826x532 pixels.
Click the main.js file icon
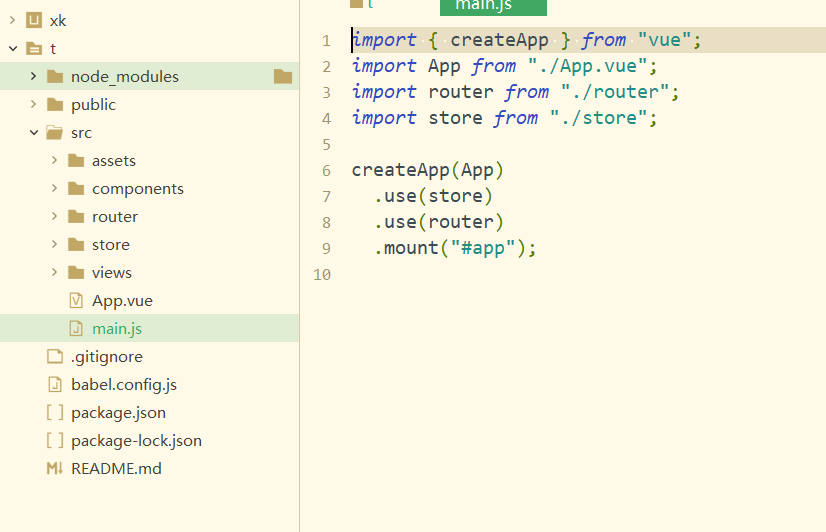point(76,328)
